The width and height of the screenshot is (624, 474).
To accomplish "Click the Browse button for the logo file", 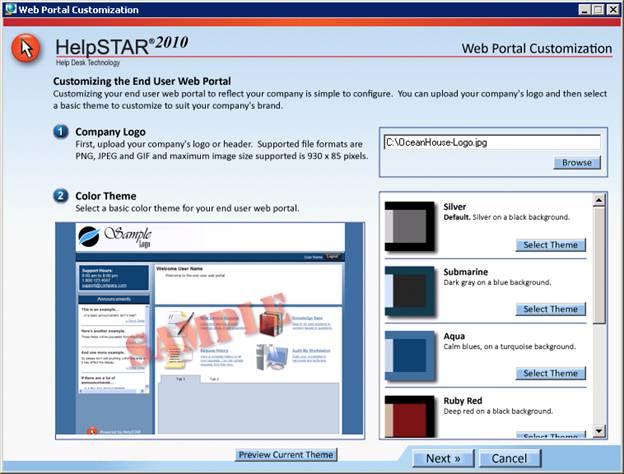I will (x=577, y=162).
